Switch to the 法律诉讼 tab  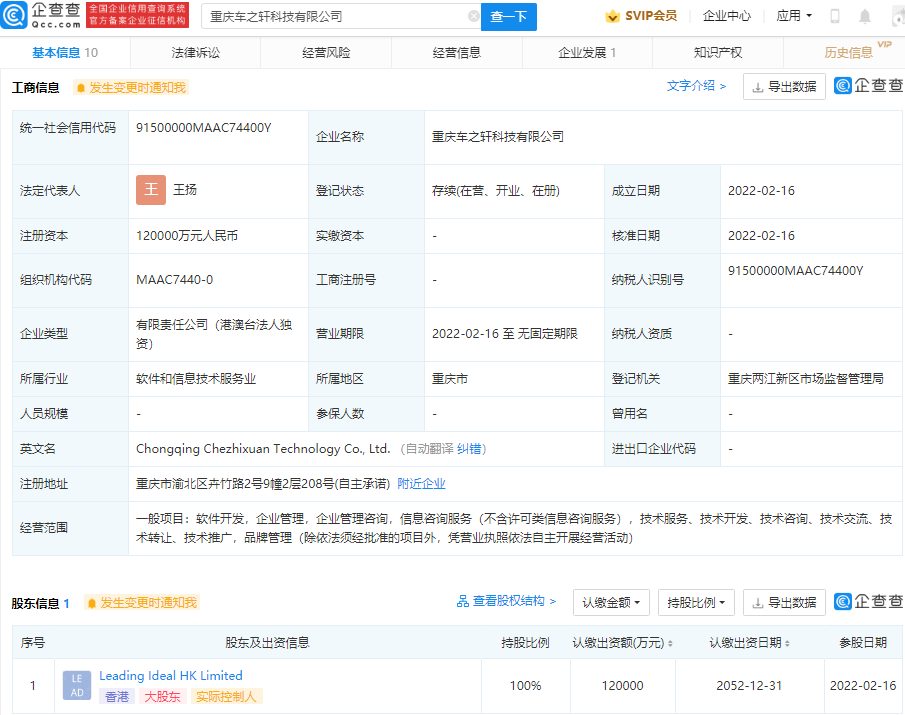pos(195,53)
